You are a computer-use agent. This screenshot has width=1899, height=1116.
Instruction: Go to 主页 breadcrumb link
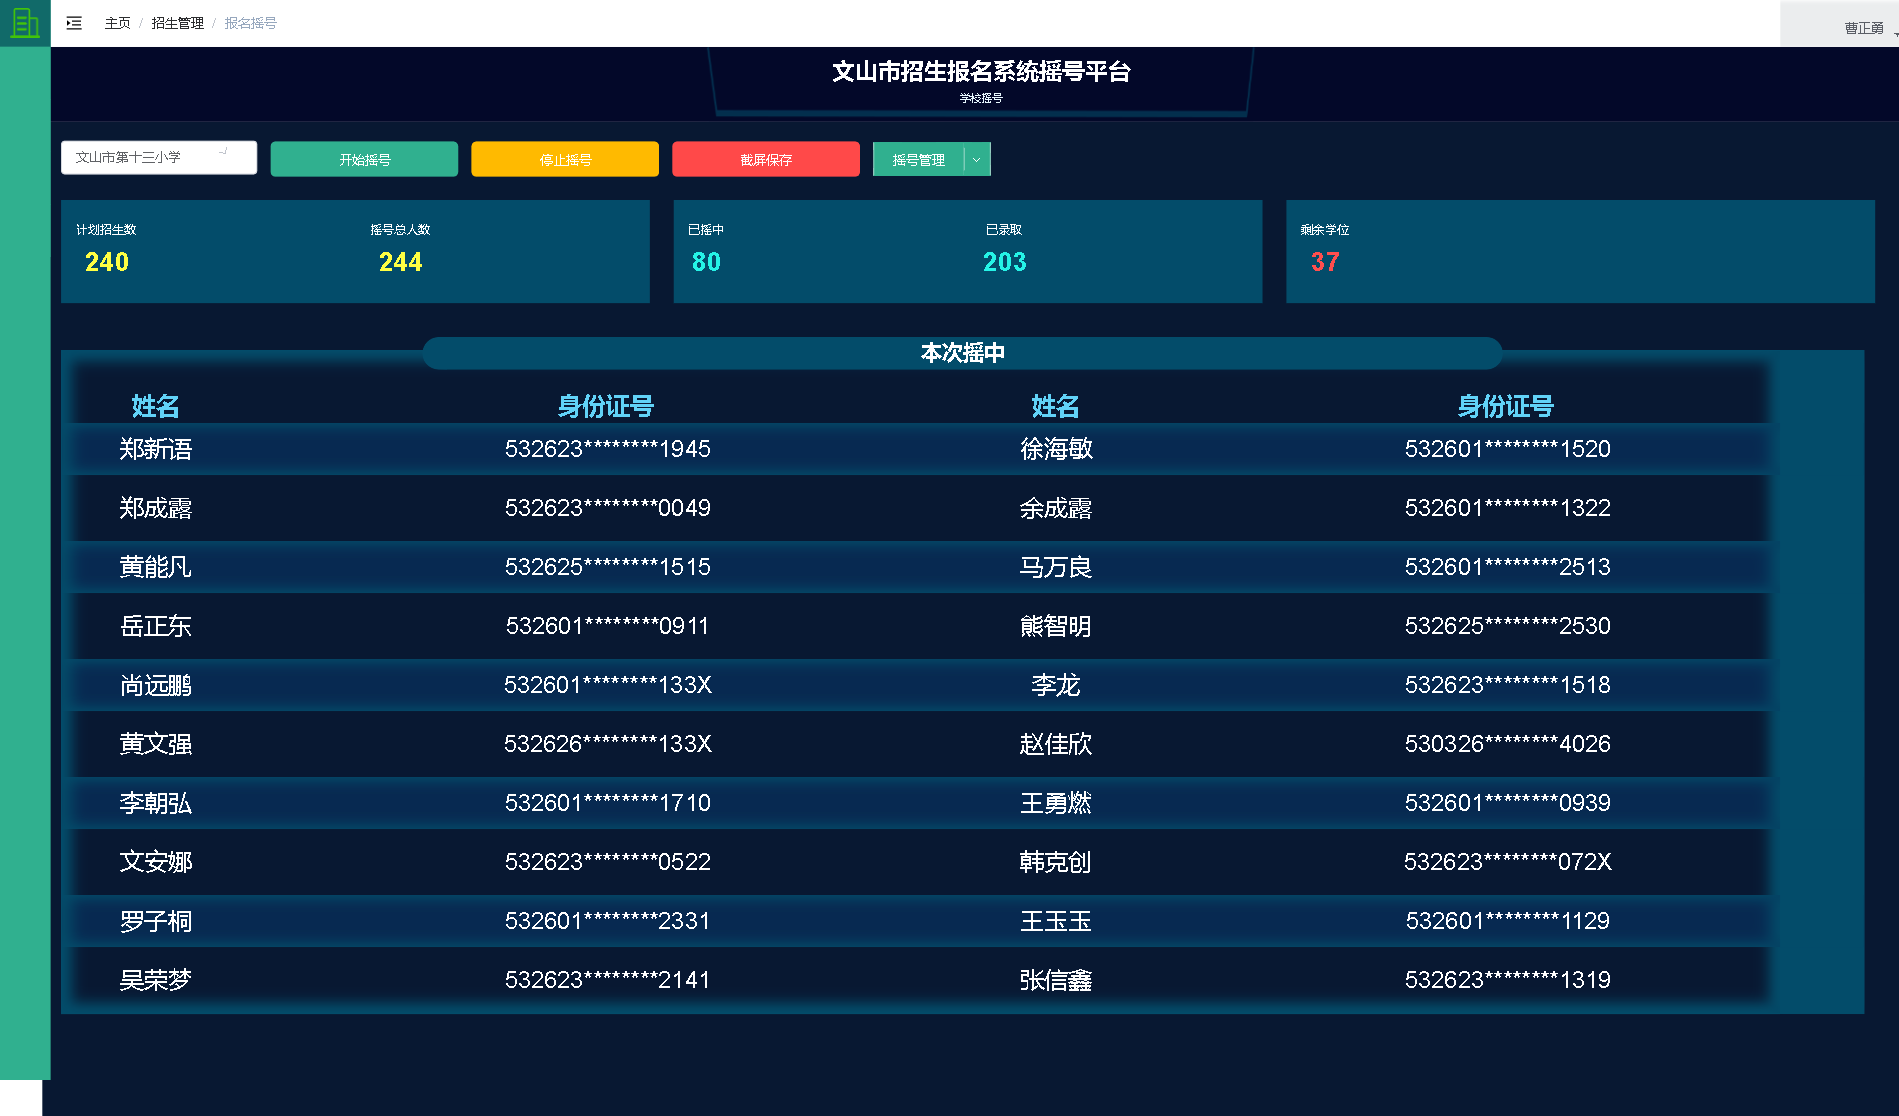pos(117,23)
